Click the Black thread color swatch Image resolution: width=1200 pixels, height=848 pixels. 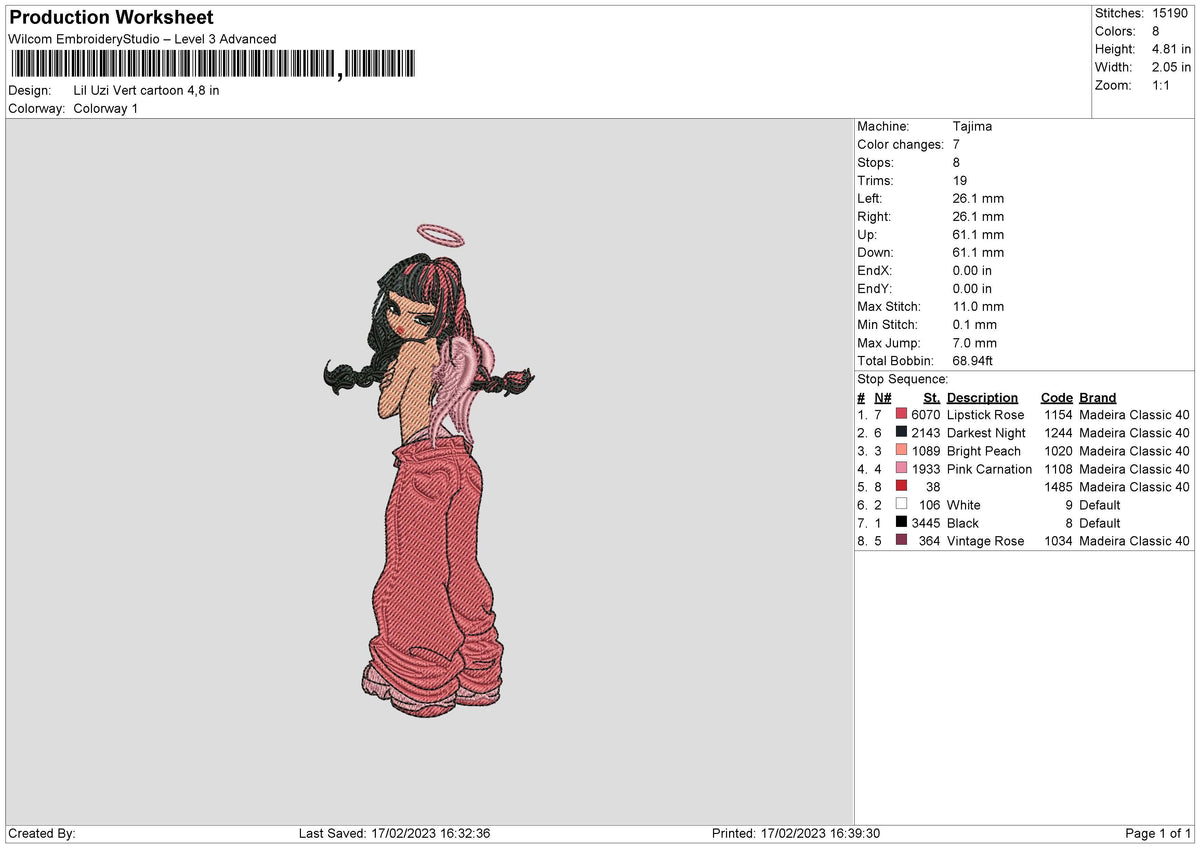901,522
